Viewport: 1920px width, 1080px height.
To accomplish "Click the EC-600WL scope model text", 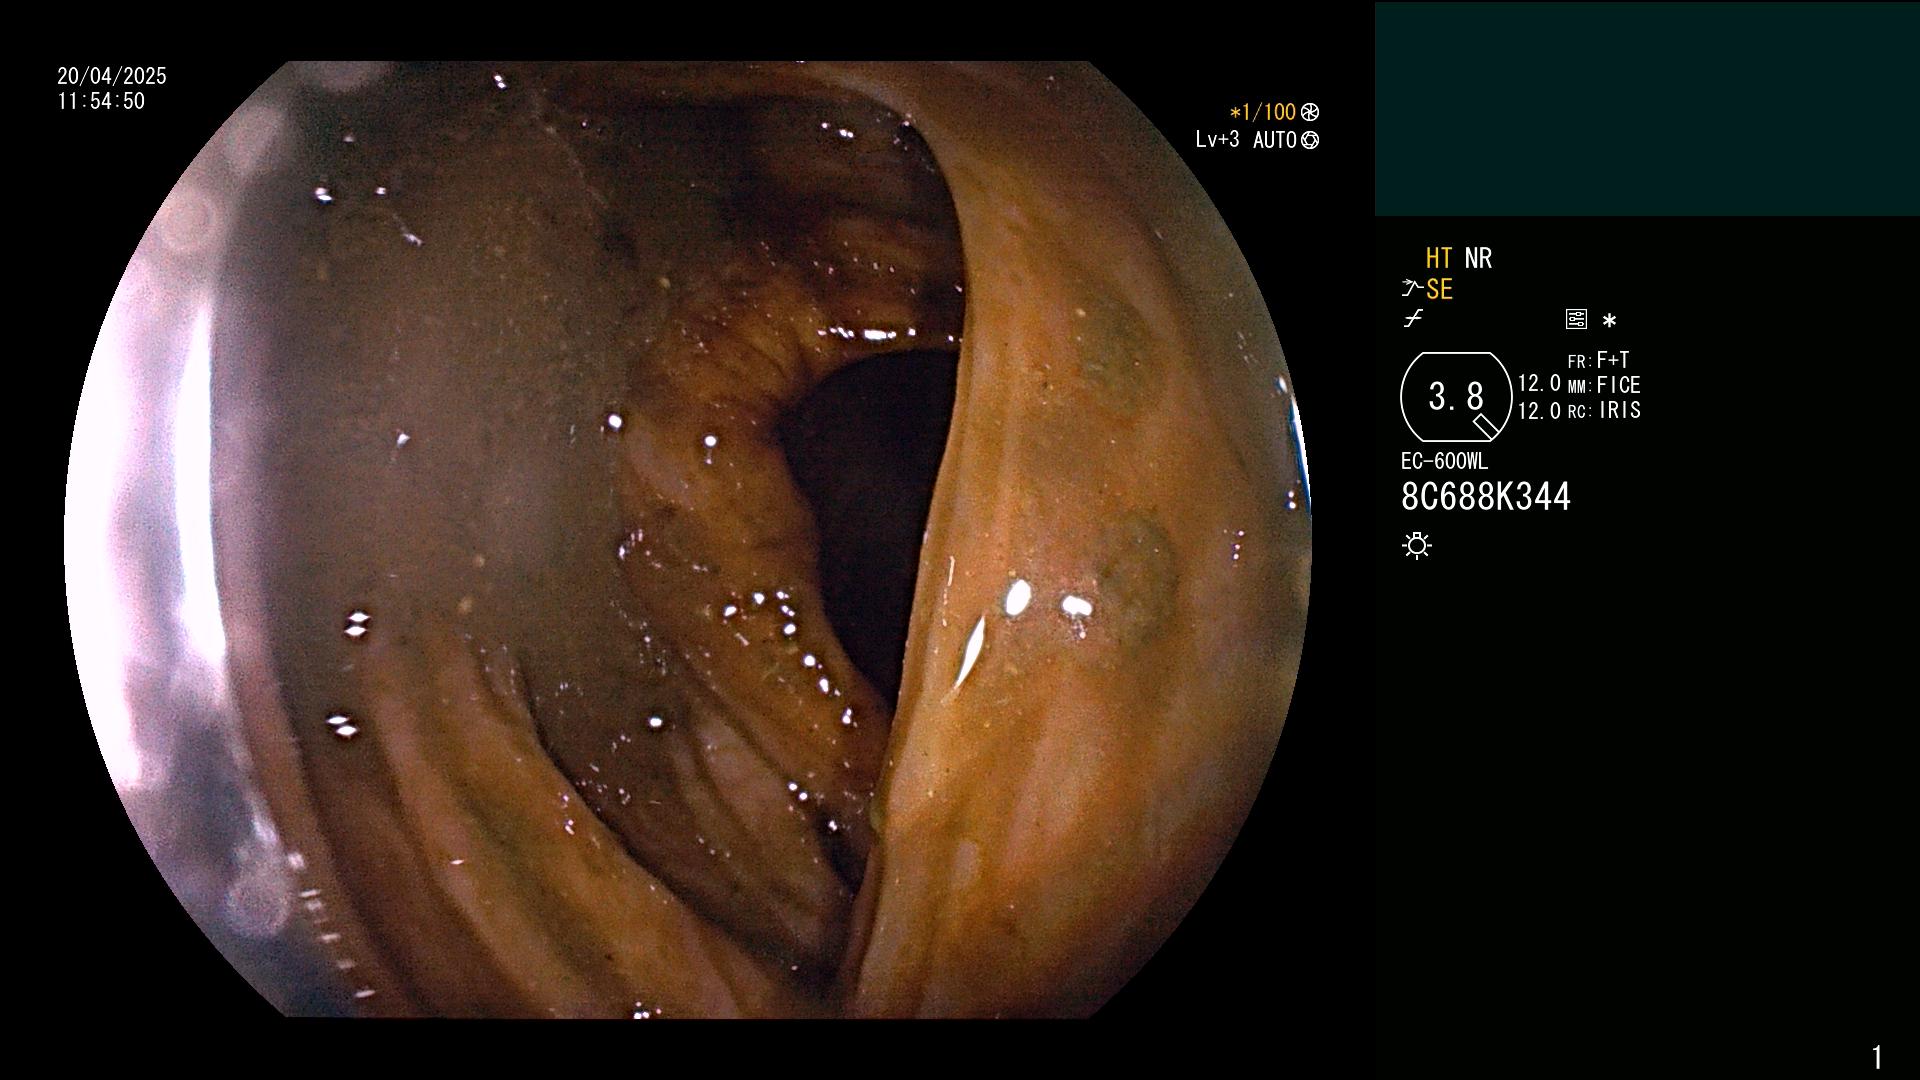I will (1444, 462).
